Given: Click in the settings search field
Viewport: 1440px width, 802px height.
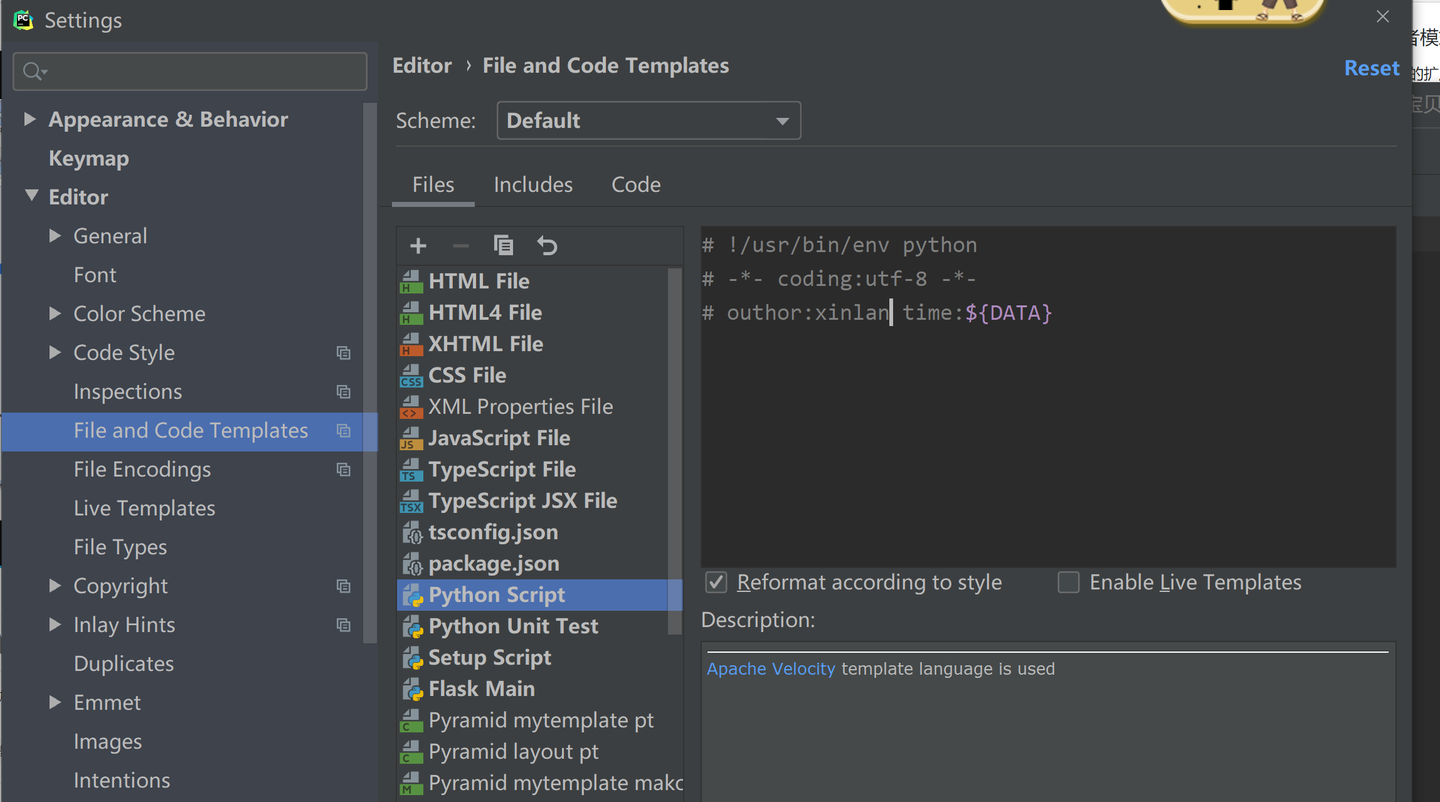Looking at the screenshot, I should click(200, 71).
